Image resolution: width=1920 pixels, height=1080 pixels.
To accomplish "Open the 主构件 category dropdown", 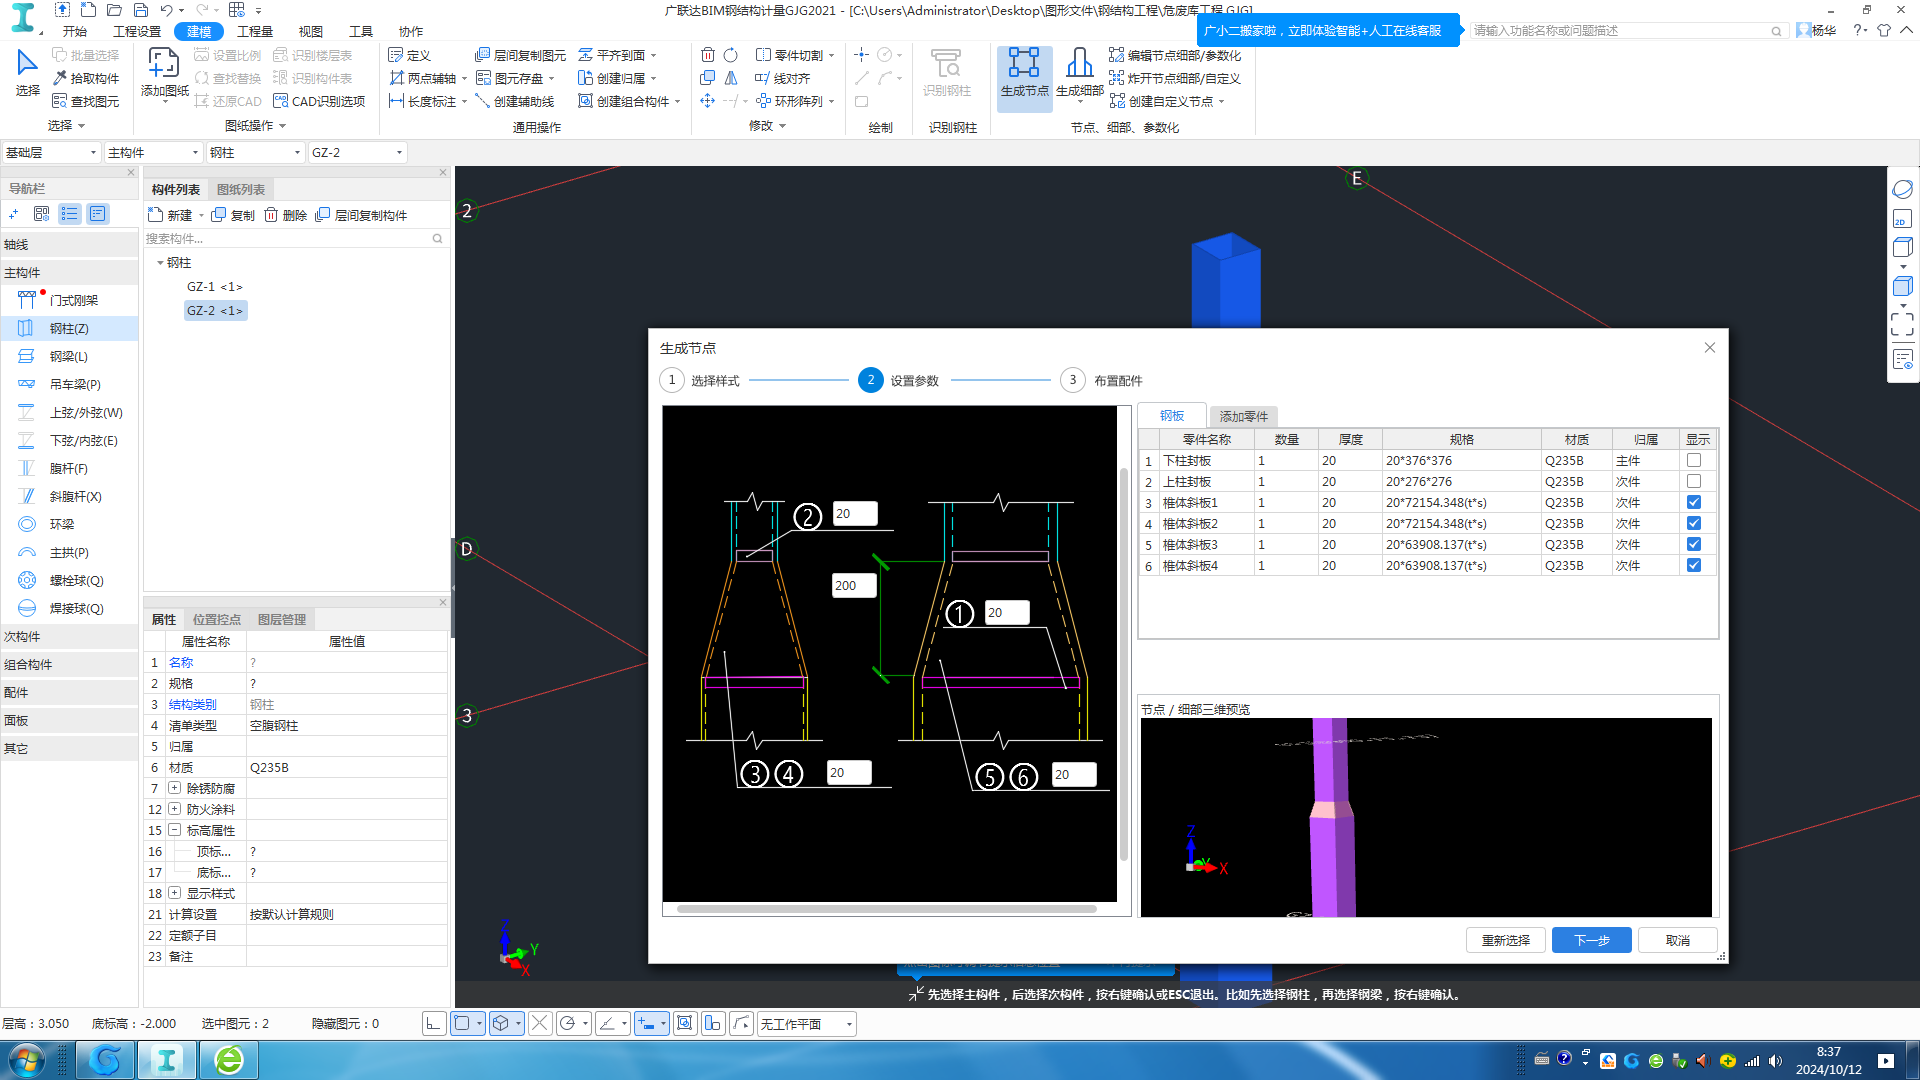I will coord(153,152).
